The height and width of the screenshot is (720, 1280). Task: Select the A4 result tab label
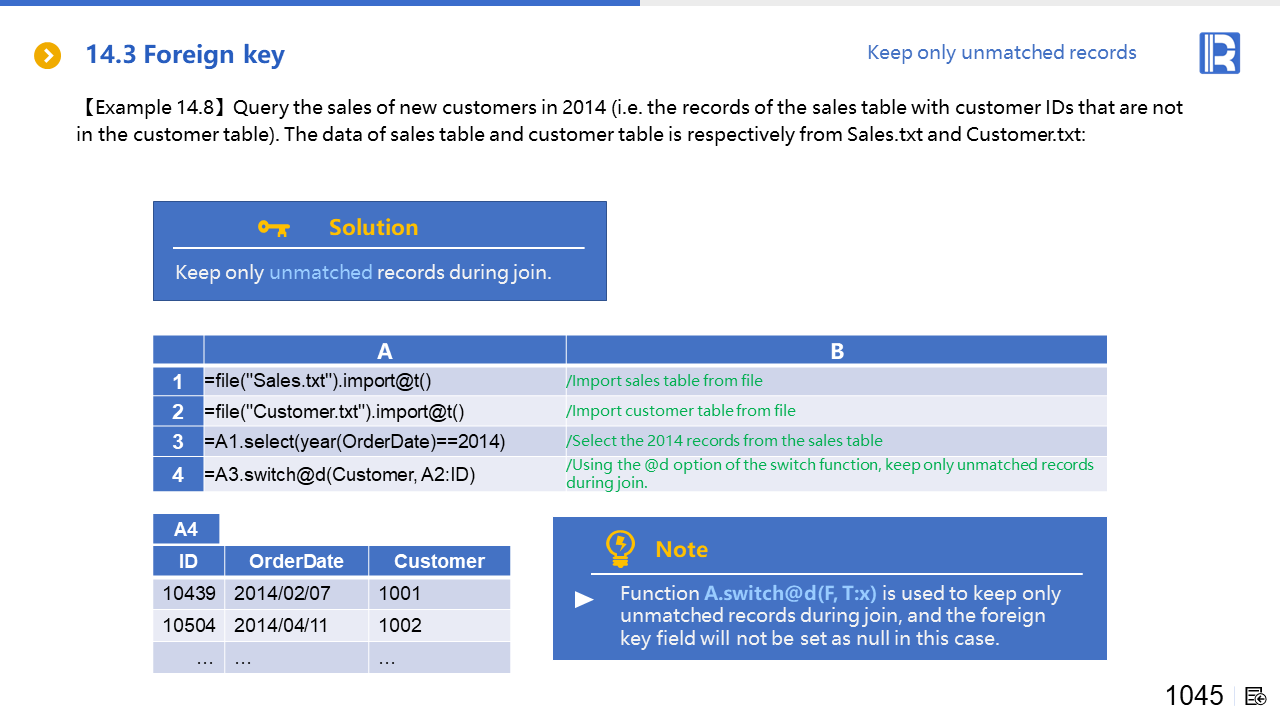186,529
